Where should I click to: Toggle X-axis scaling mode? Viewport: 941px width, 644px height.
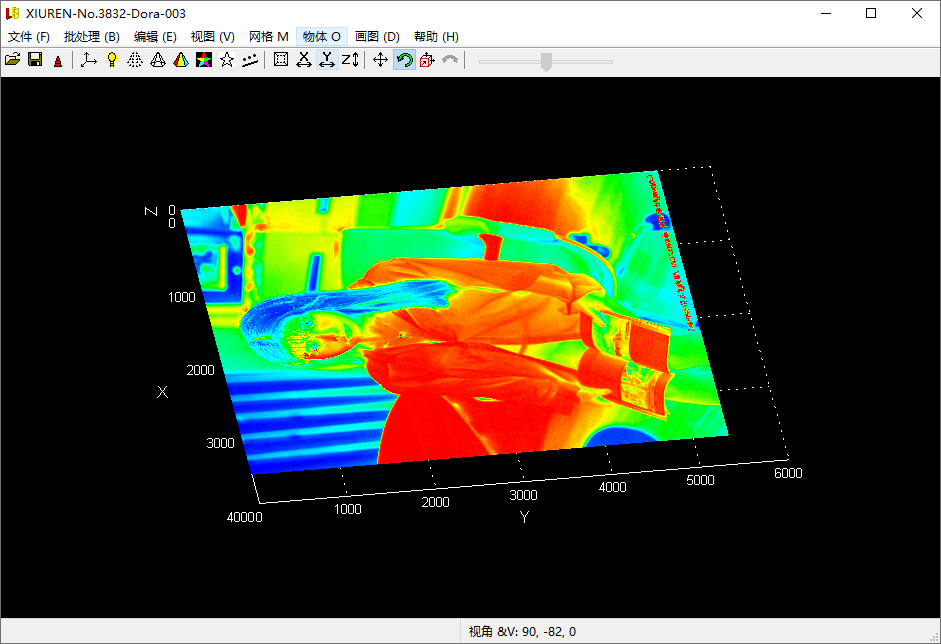(303, 59)
